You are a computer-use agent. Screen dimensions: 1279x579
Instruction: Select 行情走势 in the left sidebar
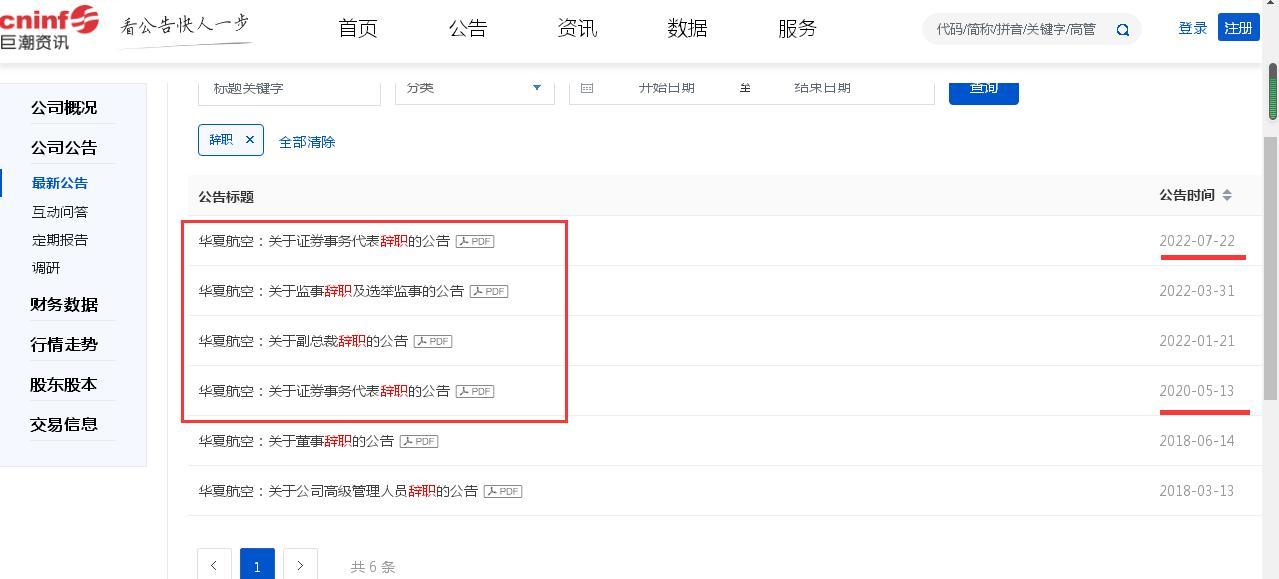click(x=64, y=345)
